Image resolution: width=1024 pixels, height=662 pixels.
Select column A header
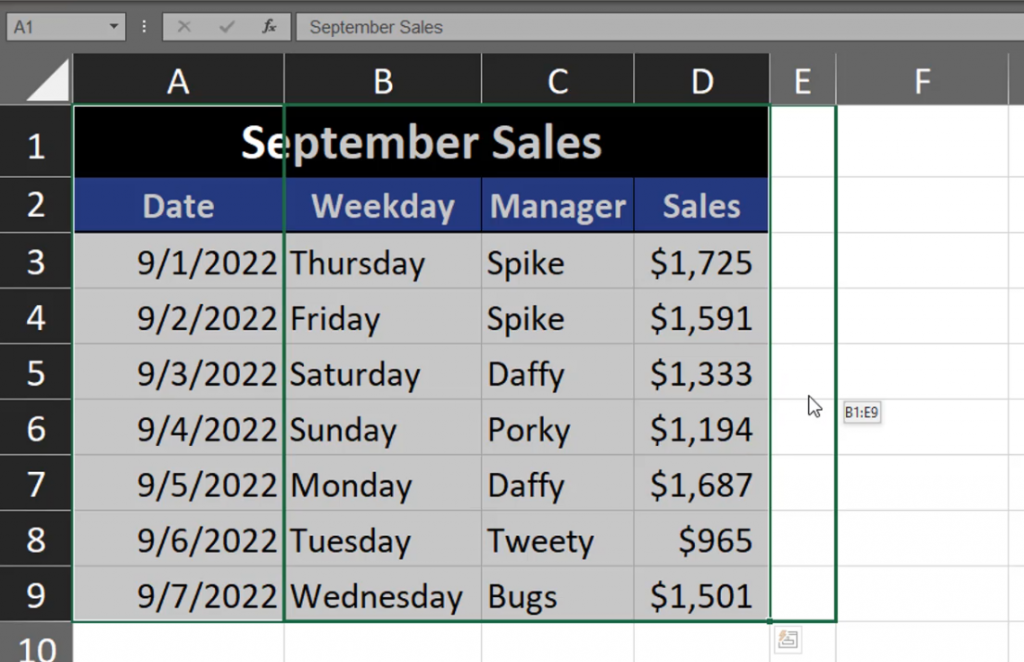tap(178, 81)
